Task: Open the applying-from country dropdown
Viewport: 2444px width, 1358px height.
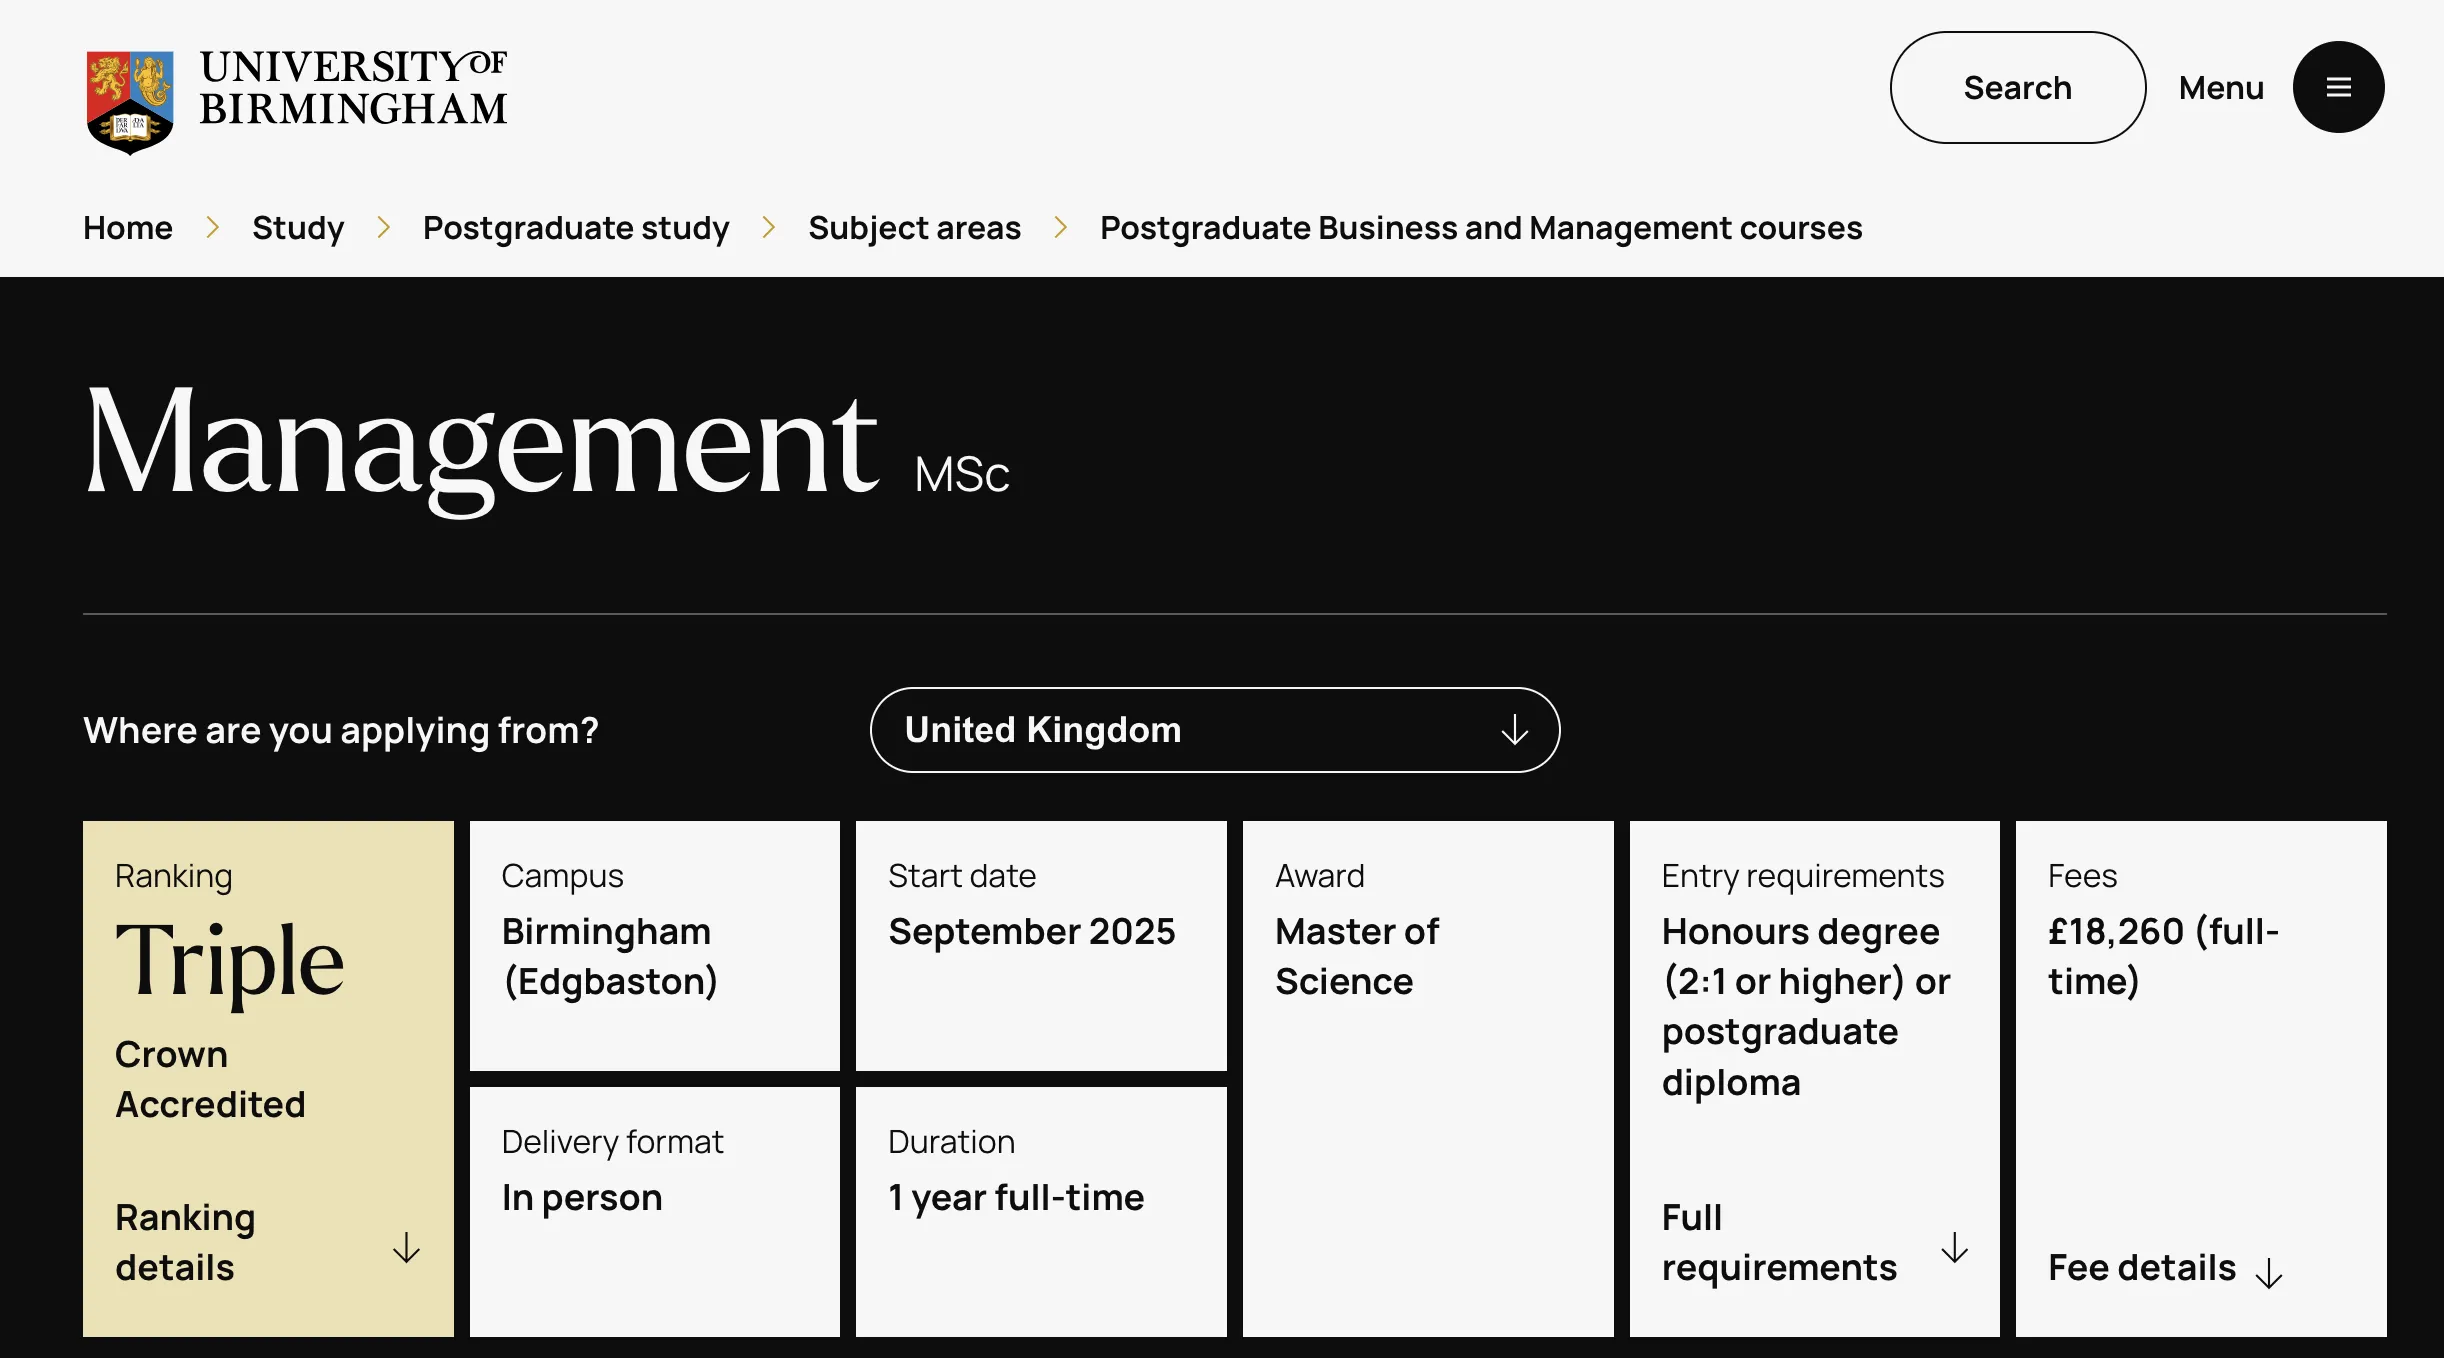Action: tap(1214, 730)
